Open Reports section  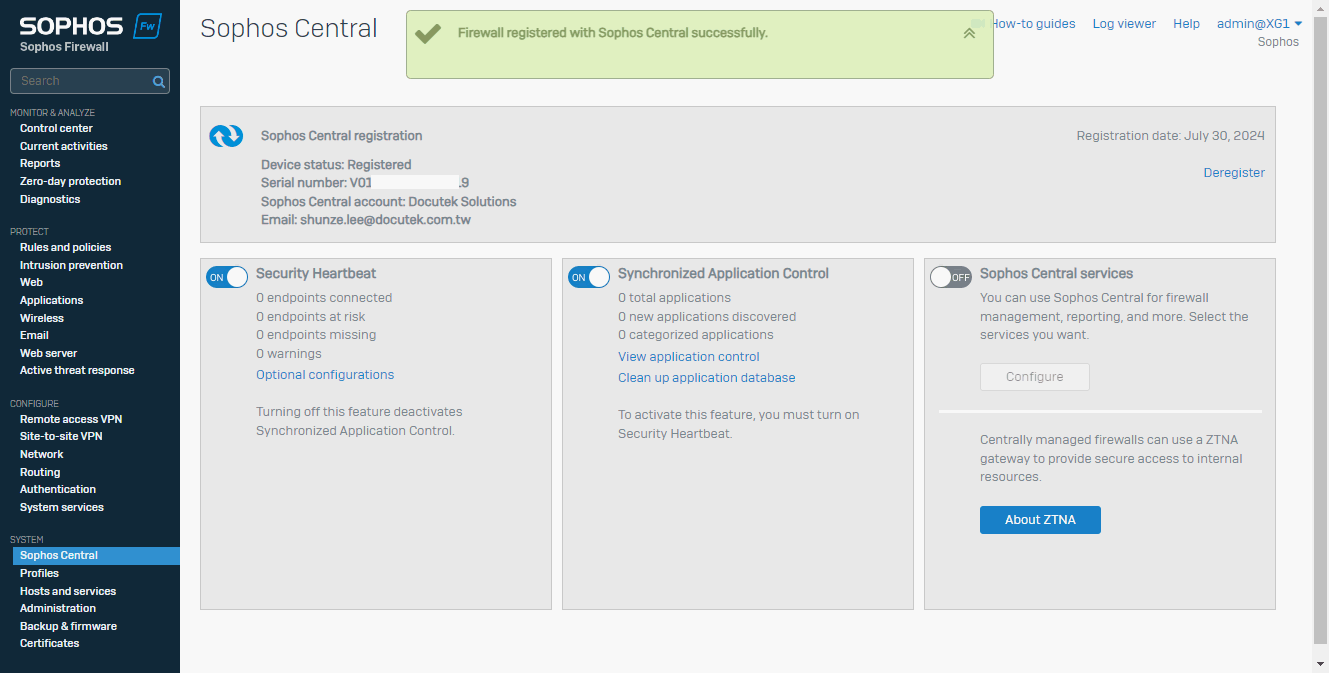40,163
